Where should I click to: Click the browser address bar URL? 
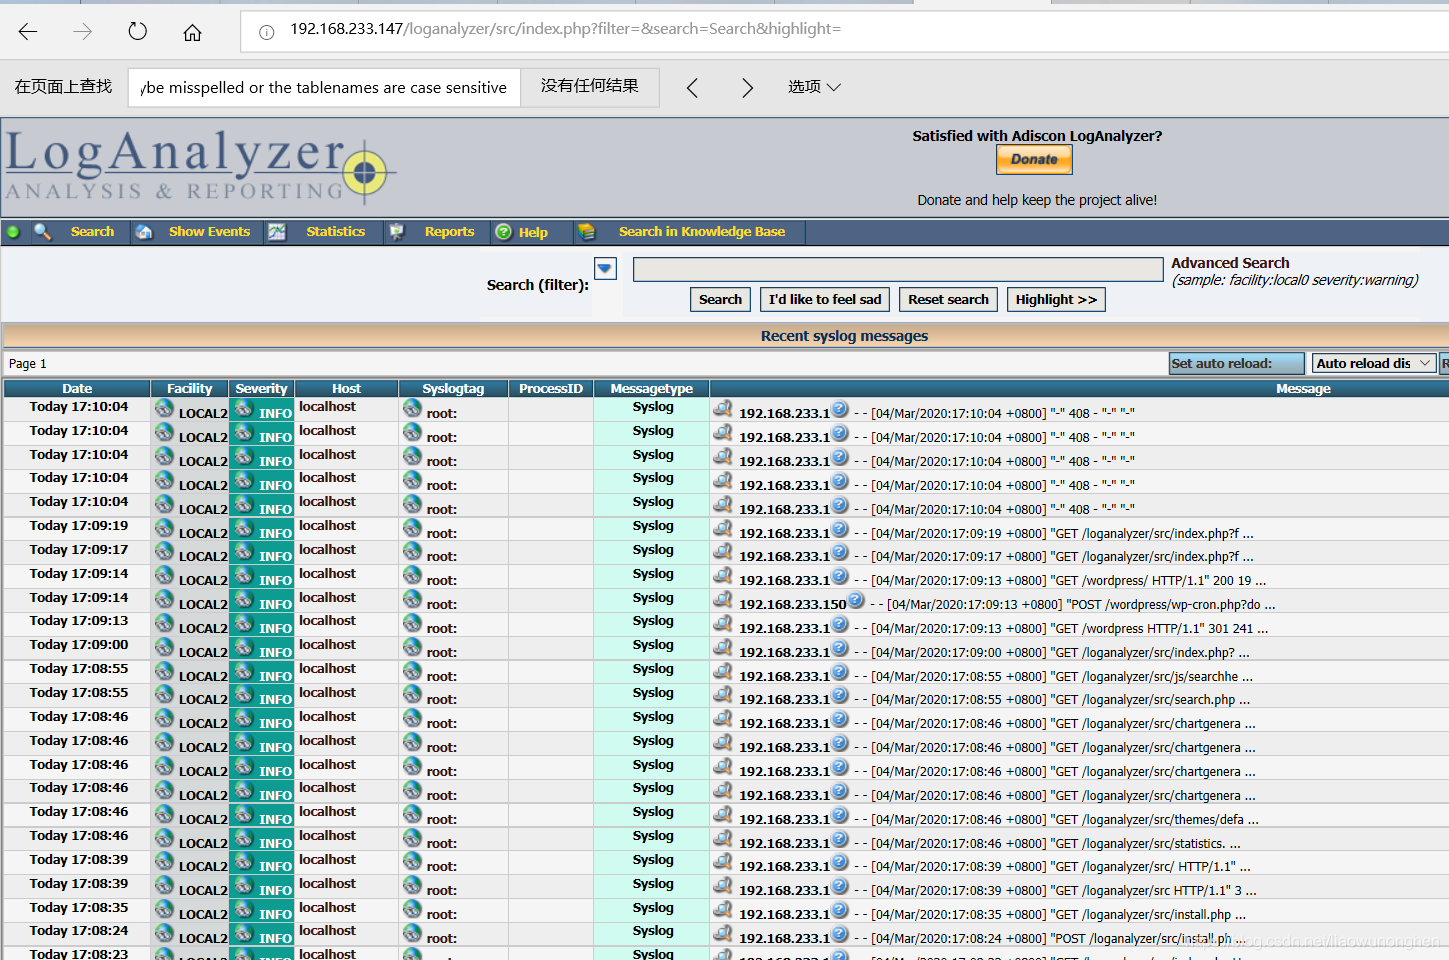(566, 29)
